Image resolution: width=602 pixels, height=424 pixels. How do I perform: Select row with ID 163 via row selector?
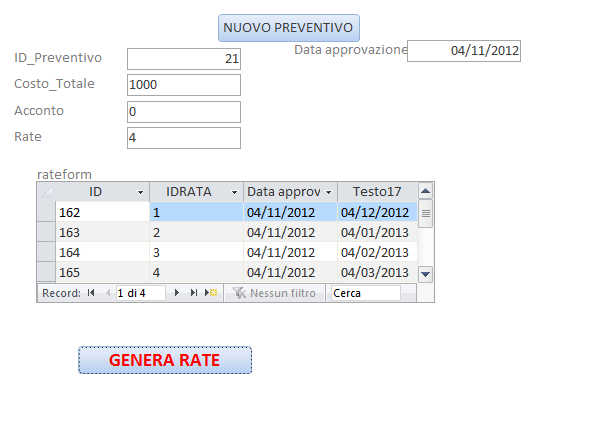[45, 232]
